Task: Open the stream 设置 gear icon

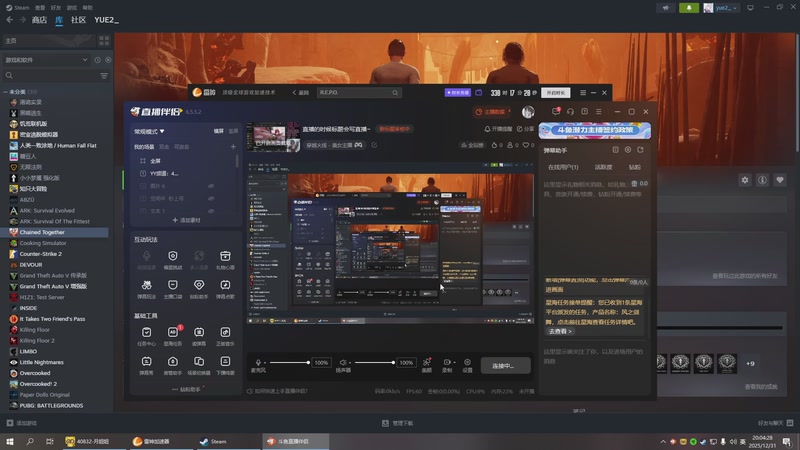Action: [467, 365]
